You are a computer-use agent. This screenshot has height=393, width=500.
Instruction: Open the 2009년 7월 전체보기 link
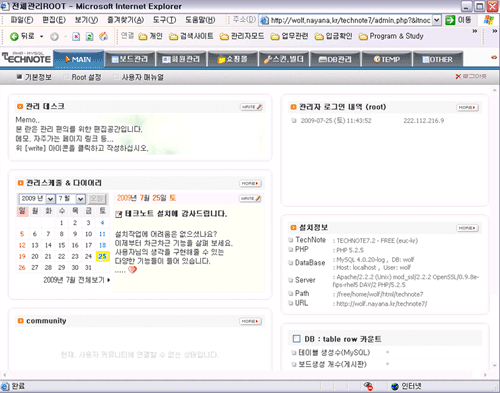(77, 280)
